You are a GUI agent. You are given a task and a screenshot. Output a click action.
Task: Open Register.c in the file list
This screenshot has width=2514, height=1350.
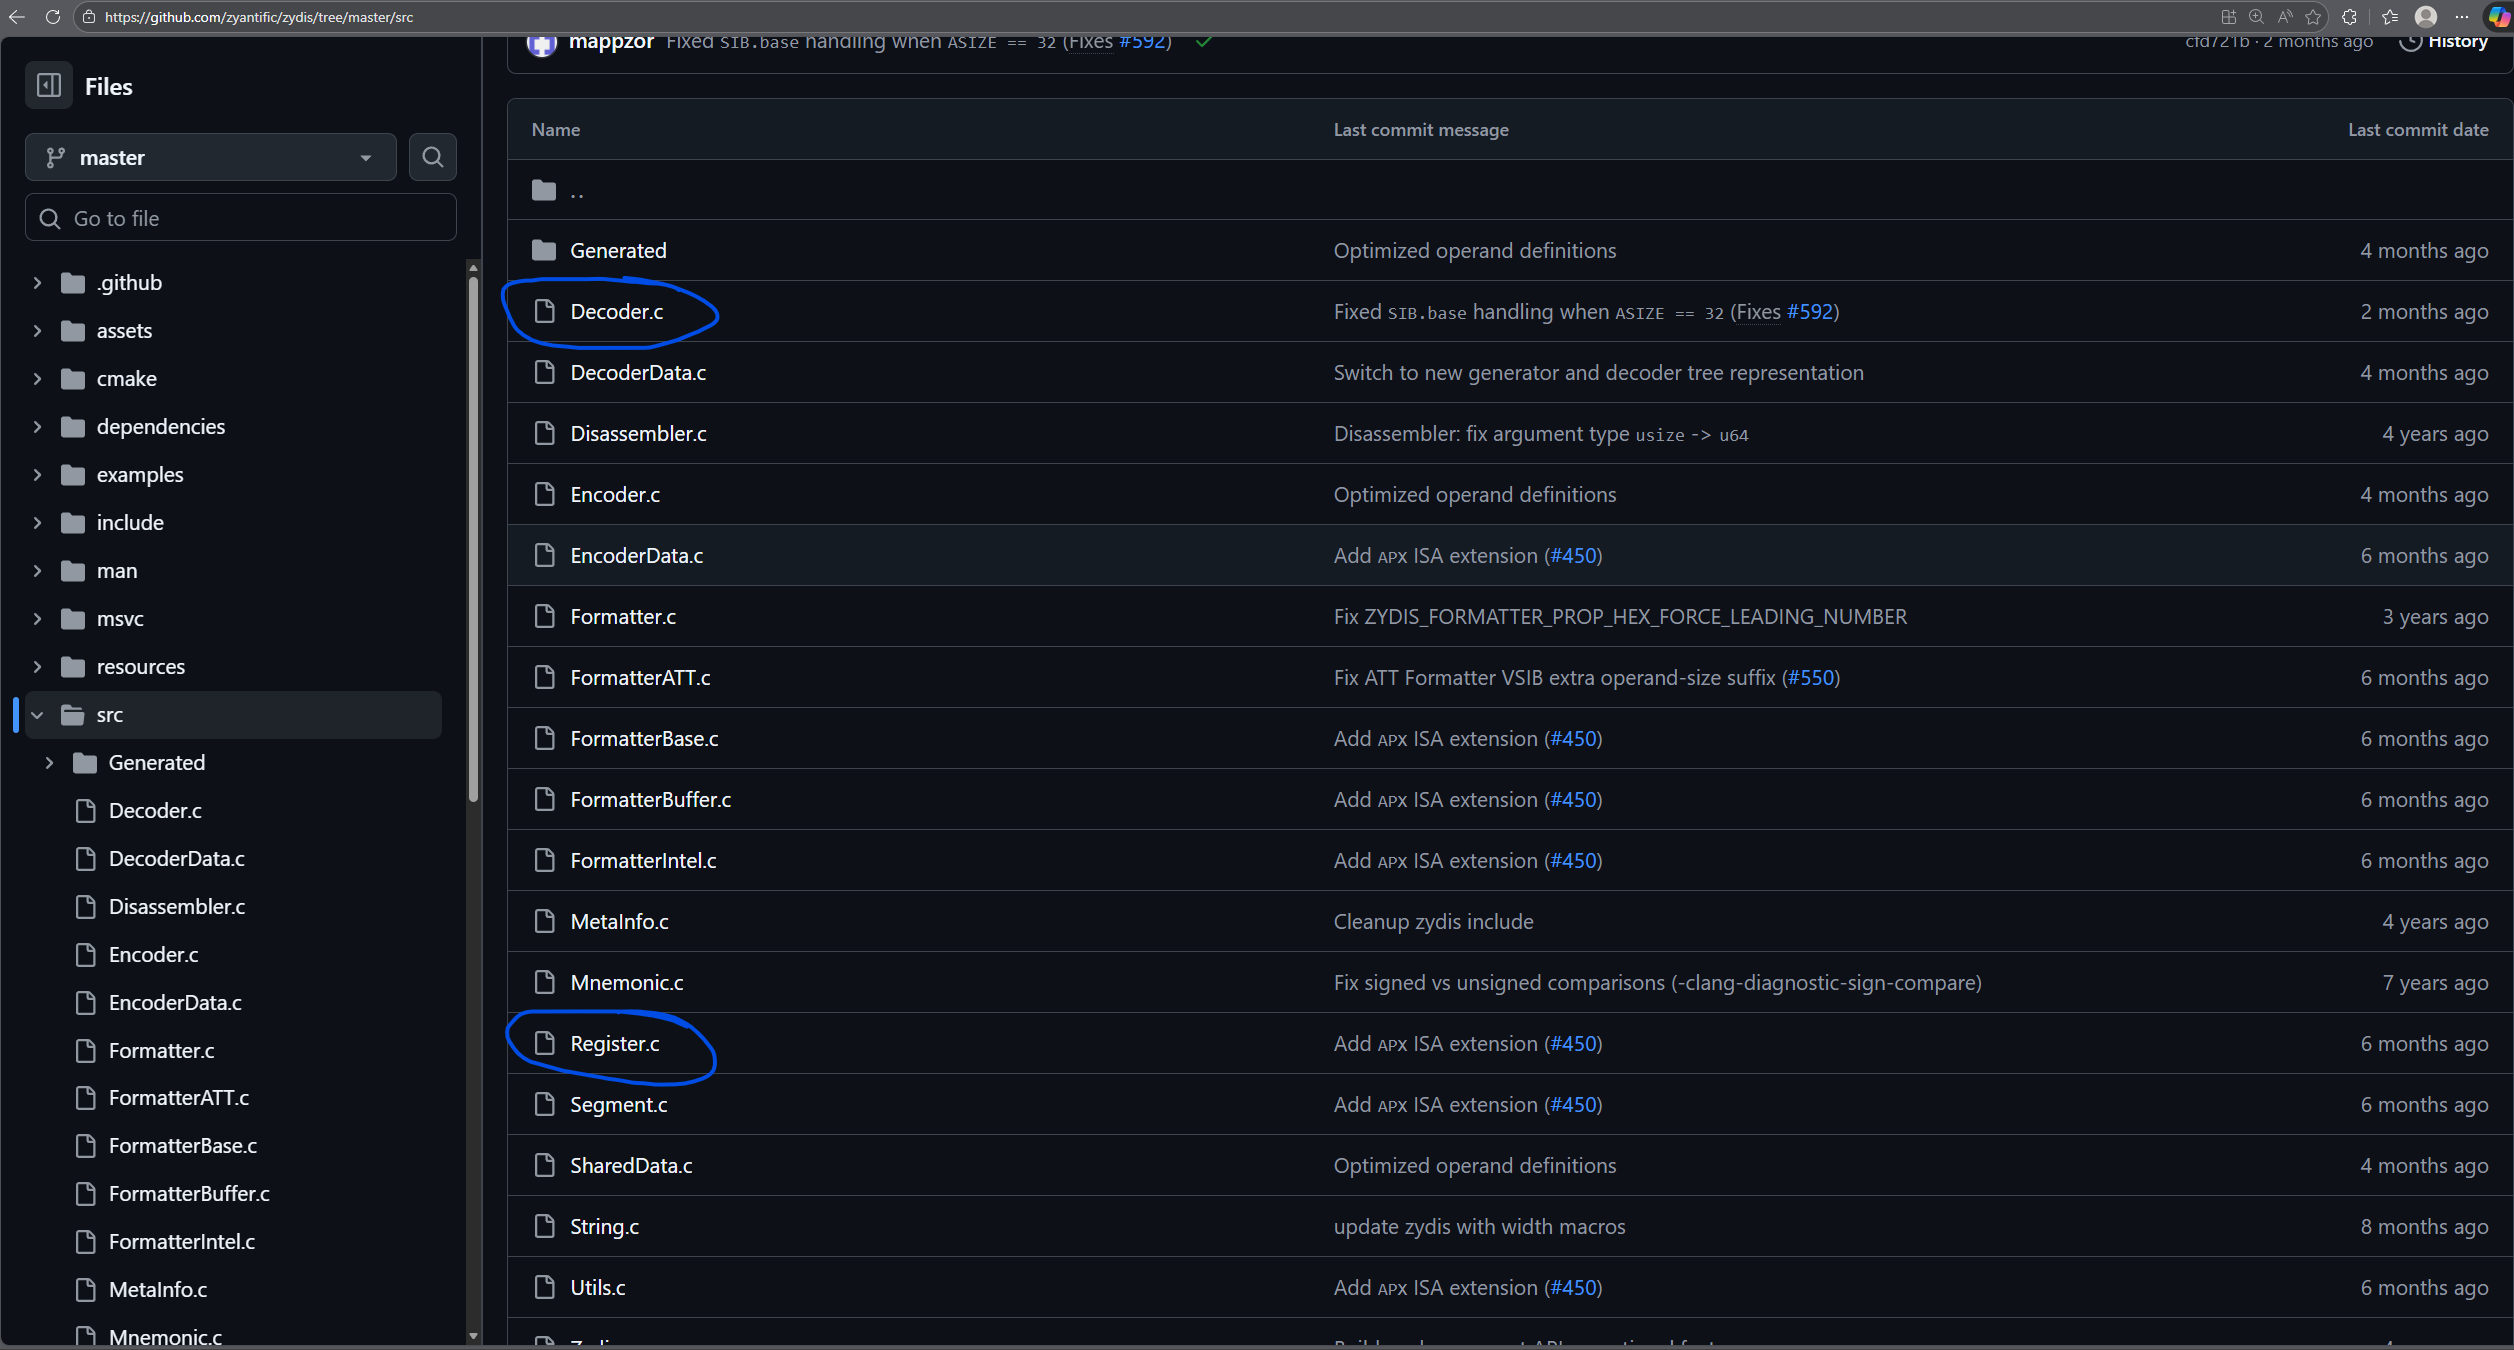[614, 1044]
